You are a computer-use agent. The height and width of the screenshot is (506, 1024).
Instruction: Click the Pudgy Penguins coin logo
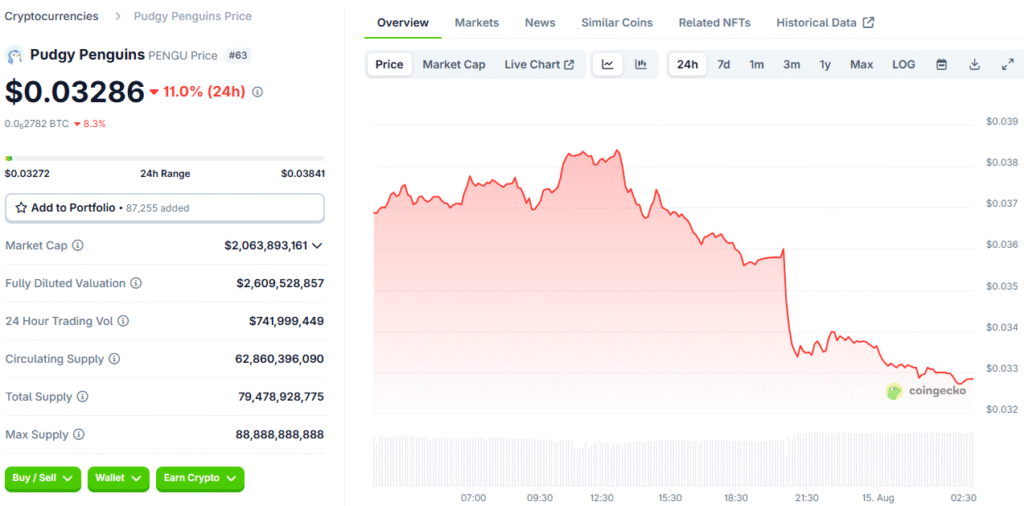click(x=14, y=55)
